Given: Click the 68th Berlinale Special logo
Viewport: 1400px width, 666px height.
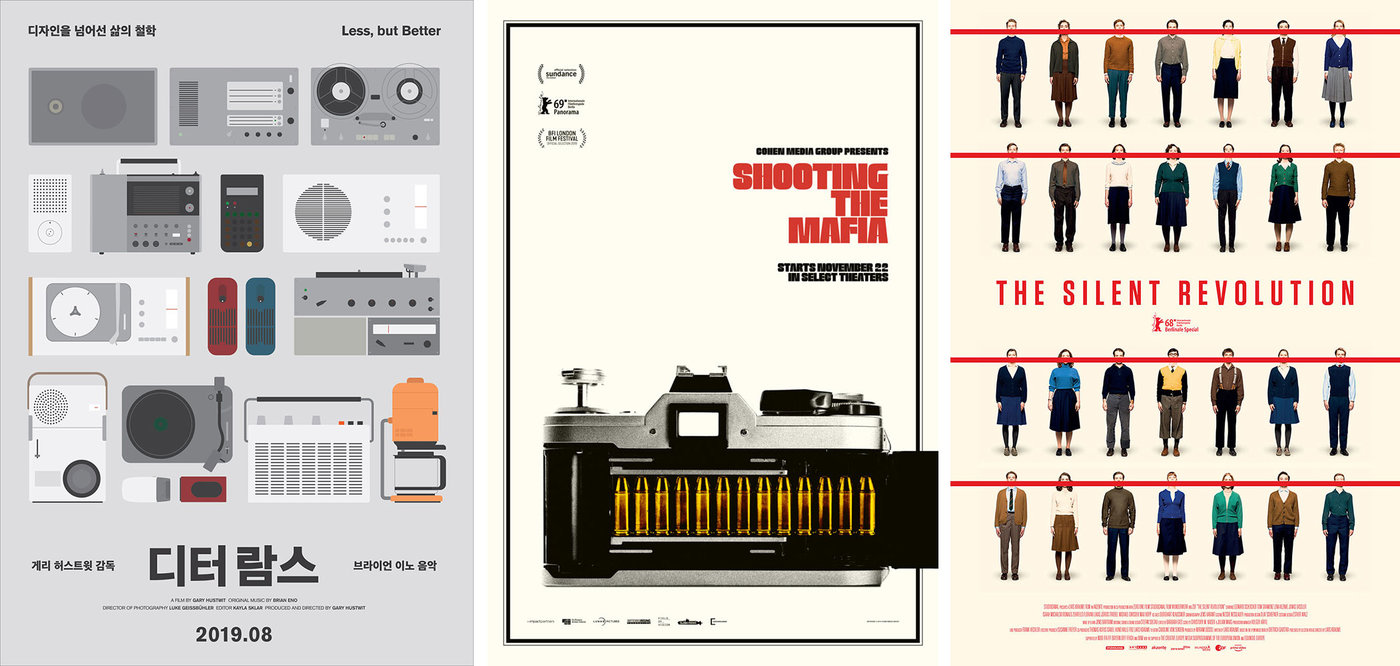Looking at the screenshot, I should coord(1175,323).
